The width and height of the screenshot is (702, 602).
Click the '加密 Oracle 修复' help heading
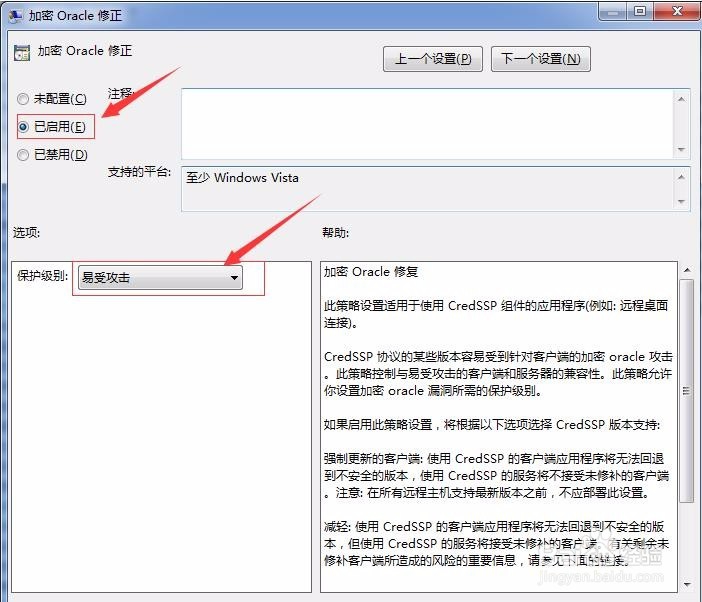coord(371,272)
